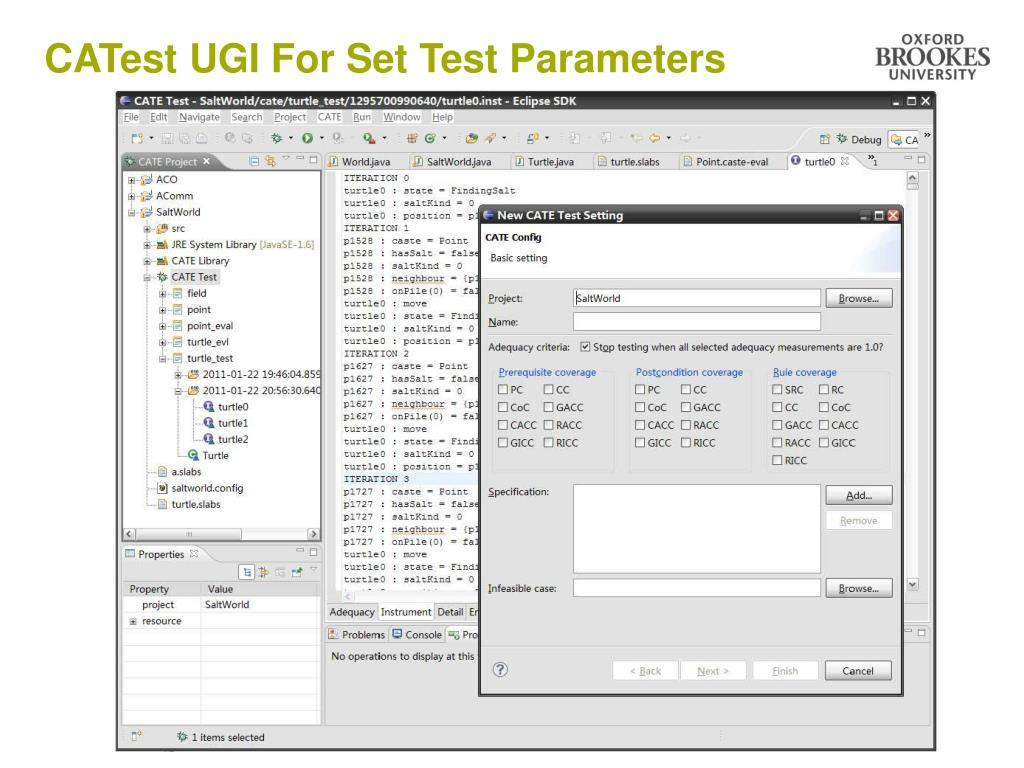
Task: Expand the JRE System Library node
Action: pyautogui.click(x=147, y=245)
